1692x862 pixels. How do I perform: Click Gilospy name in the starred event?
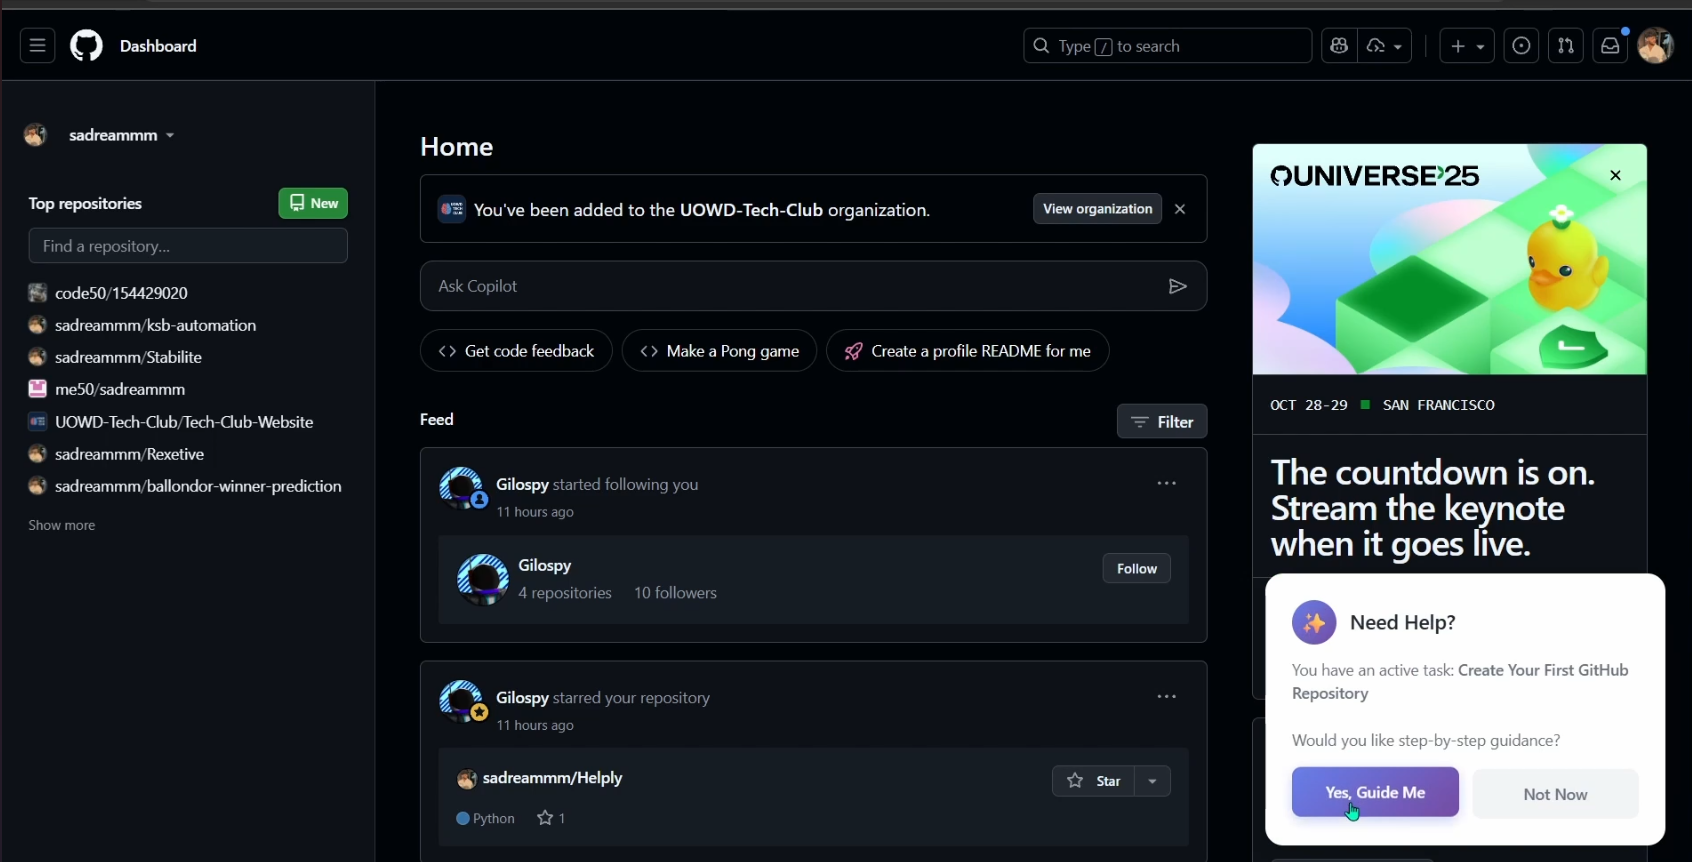(522, 698)
